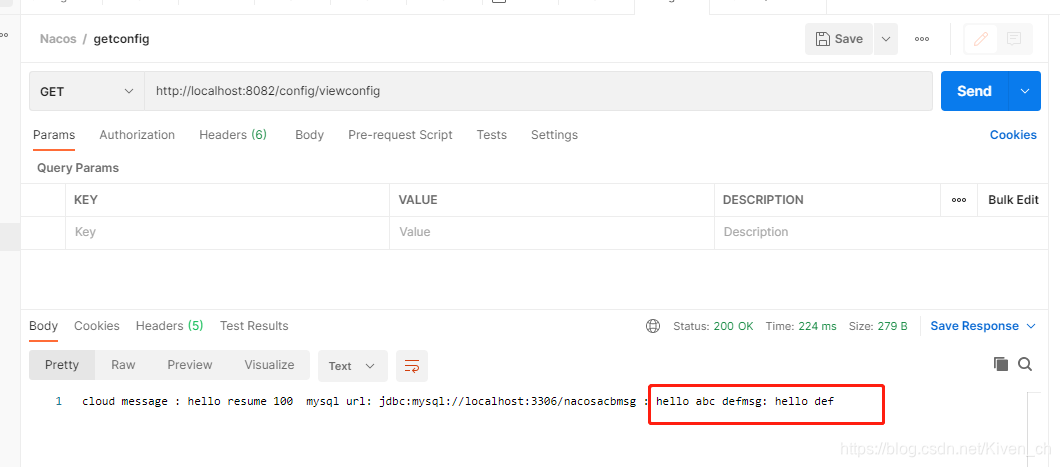Image resolution: width=1060 pixels, height=467 pixels.
Task: Click the Status 200 OK text
Action: point(713,326)
